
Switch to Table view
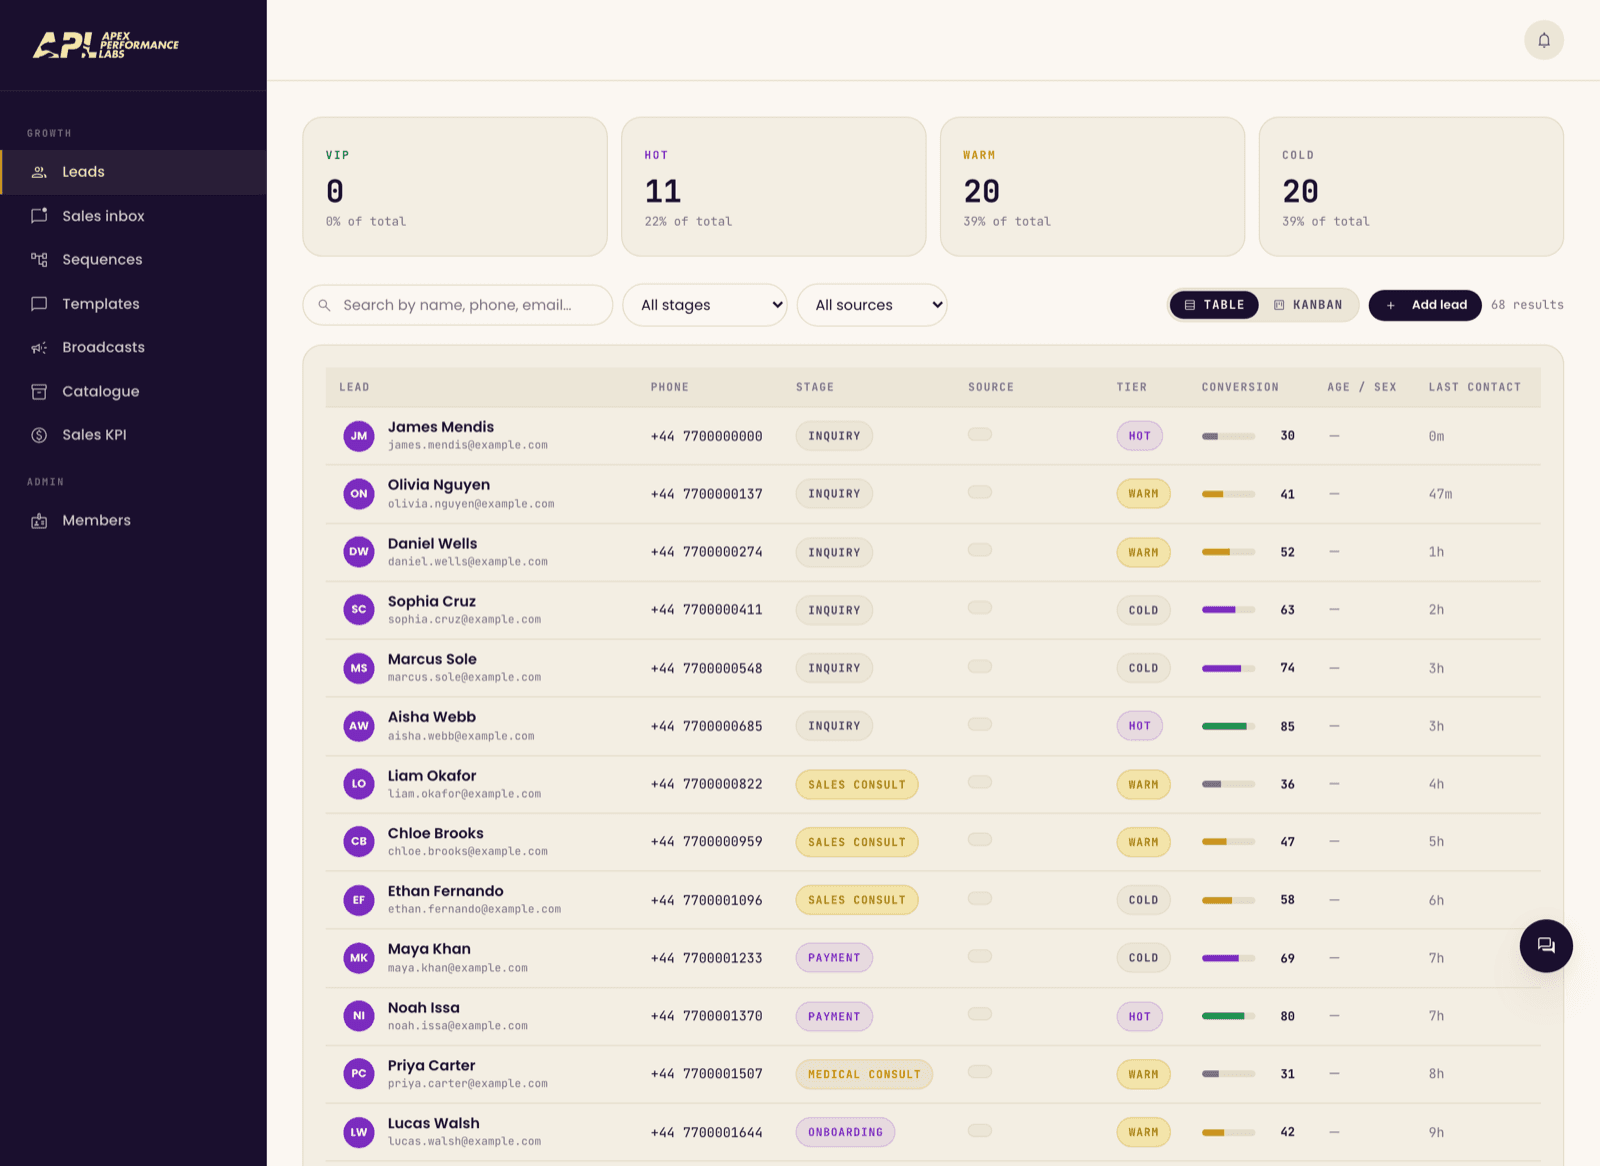tap(1215, 305)
